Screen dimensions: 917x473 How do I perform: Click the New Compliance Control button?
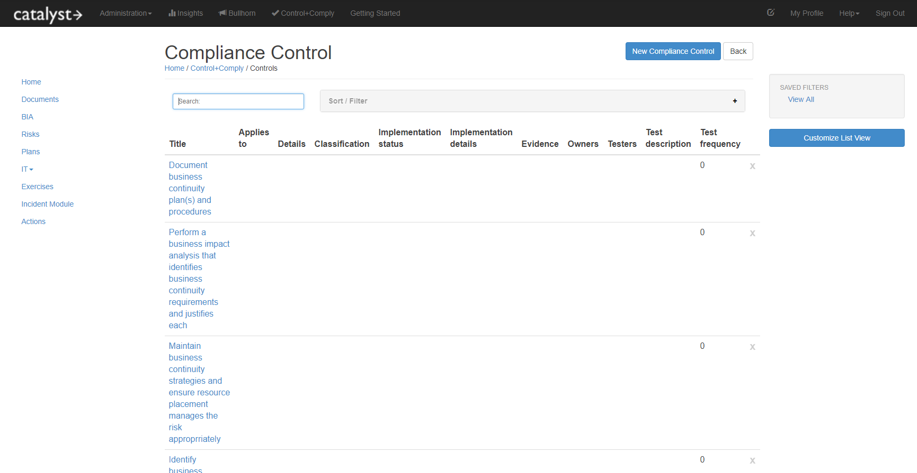(x=673, y=51)
